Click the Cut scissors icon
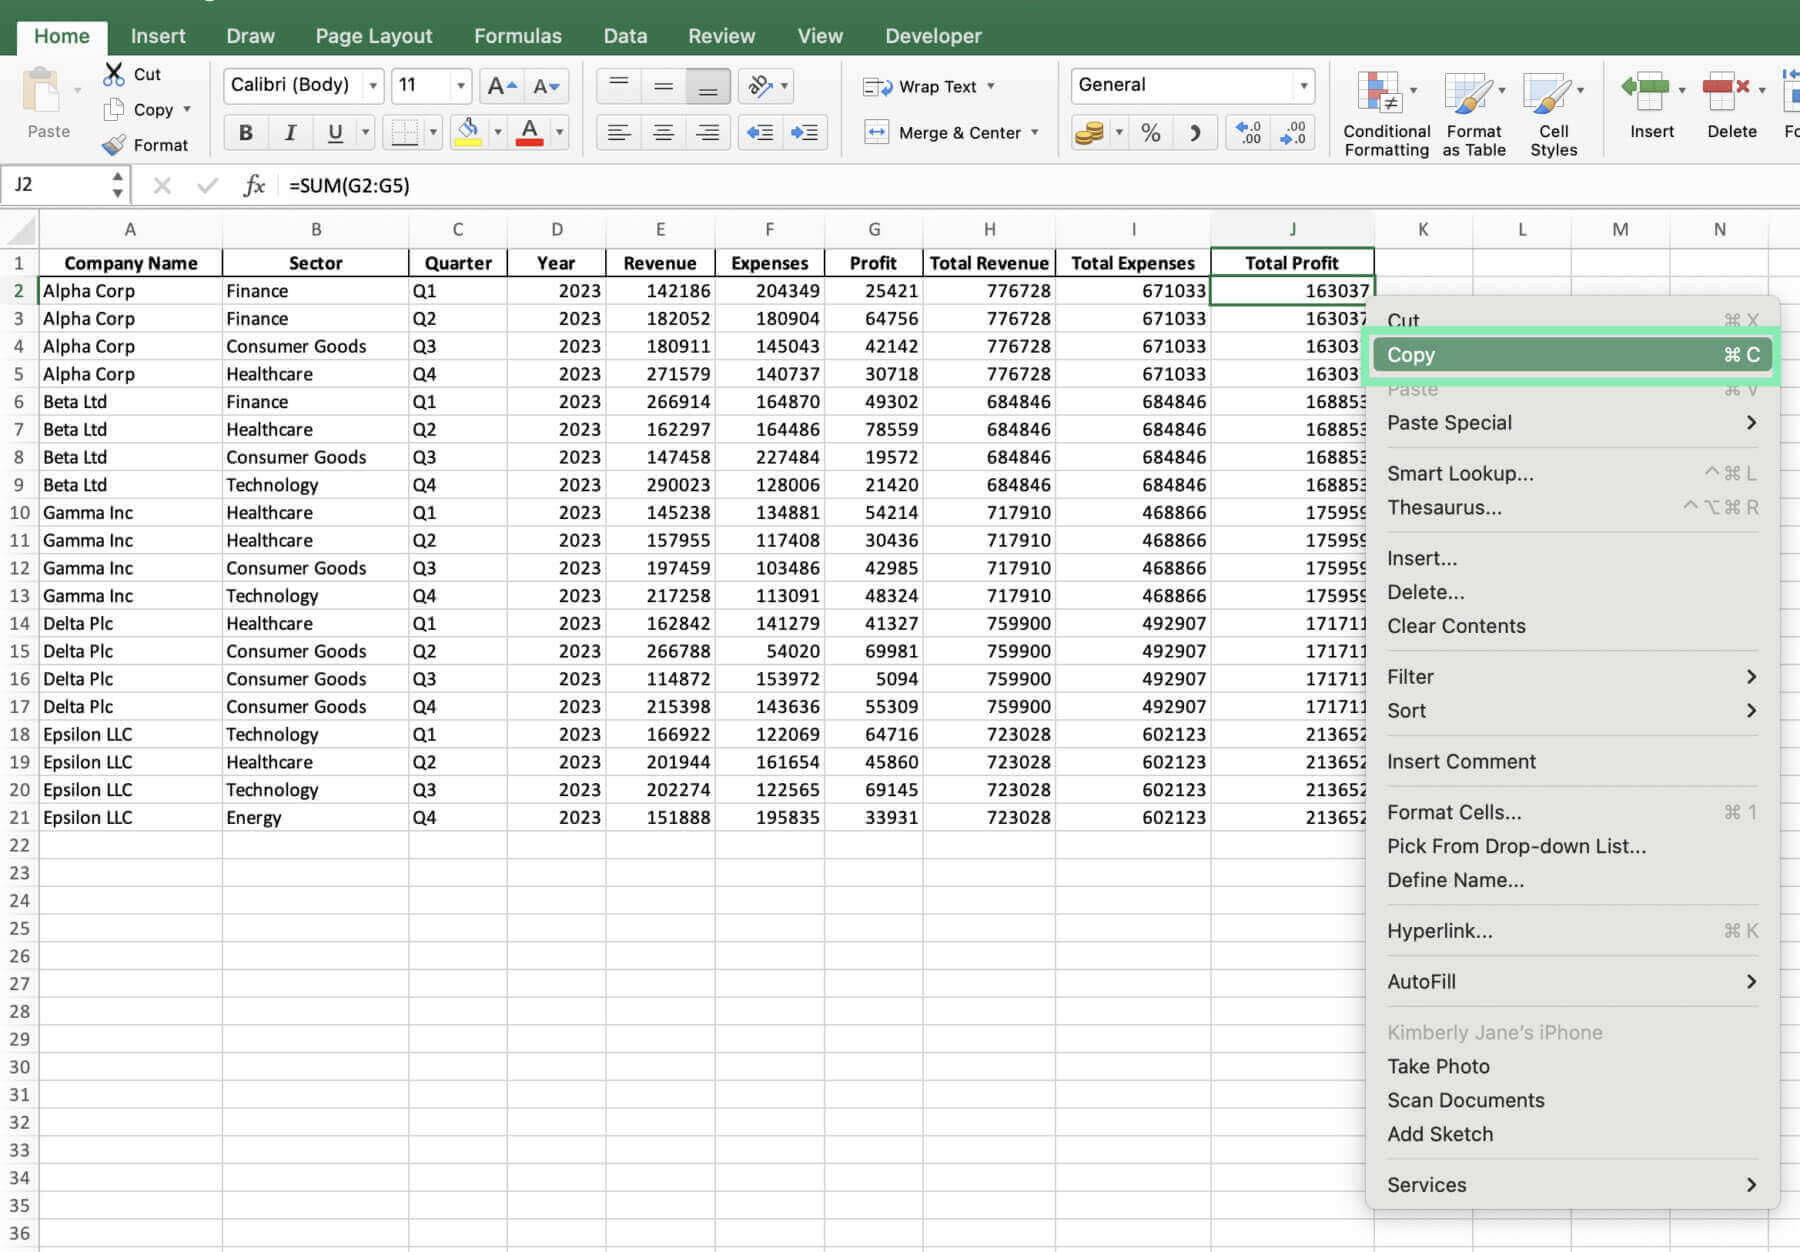 pyautogui.click(x=114, y=74)
